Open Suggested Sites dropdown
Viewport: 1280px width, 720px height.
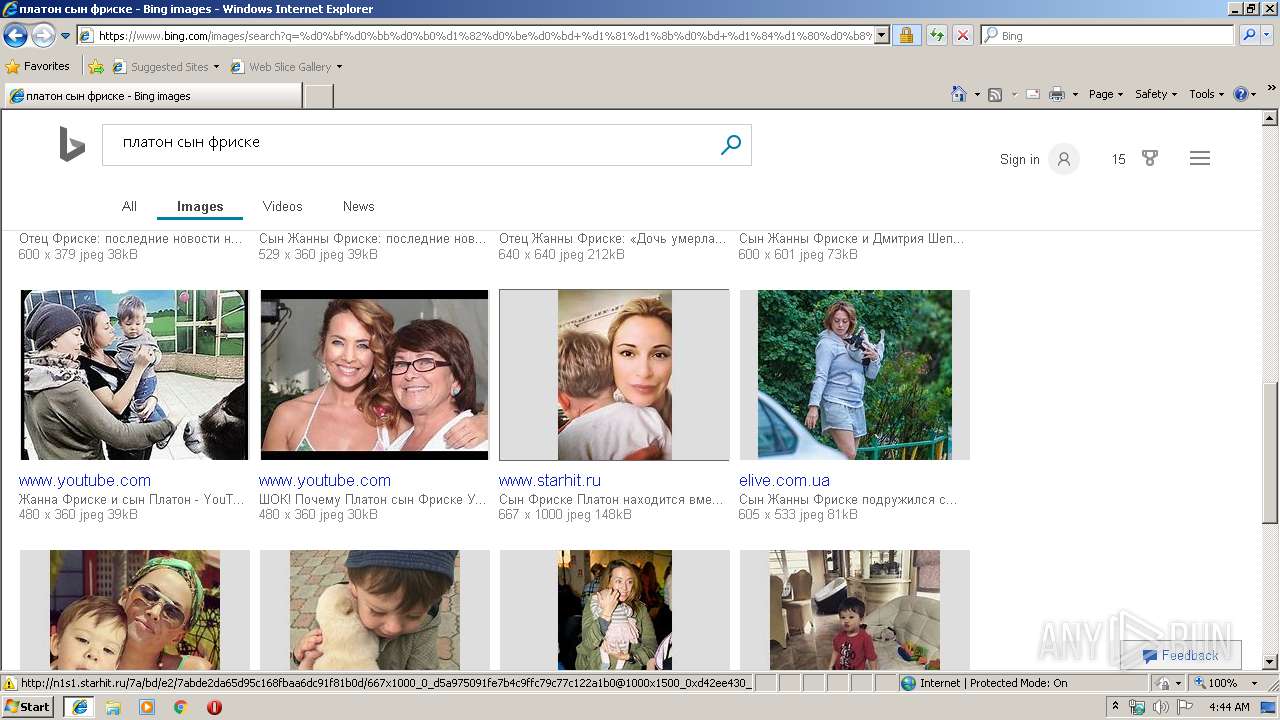(x=165, y=67)
